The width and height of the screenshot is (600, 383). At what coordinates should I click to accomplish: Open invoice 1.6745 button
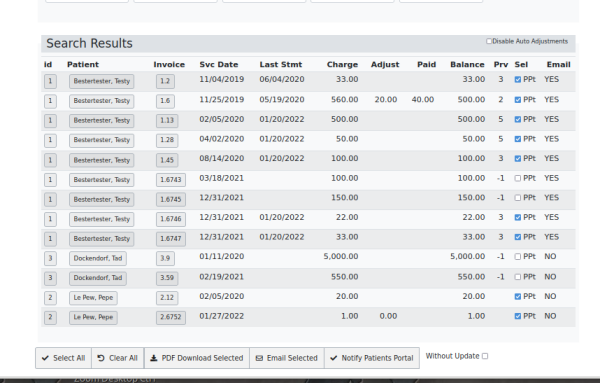point(171,199)
